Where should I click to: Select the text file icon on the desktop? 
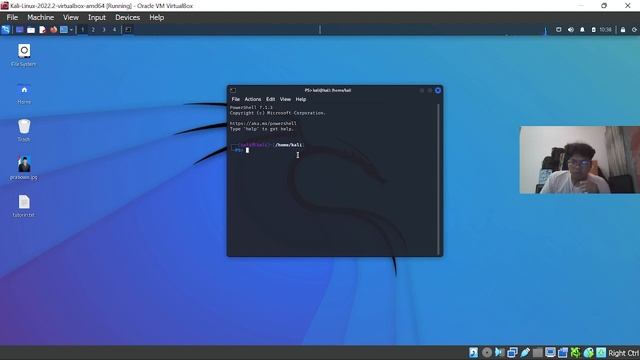(x=24, y=206)
